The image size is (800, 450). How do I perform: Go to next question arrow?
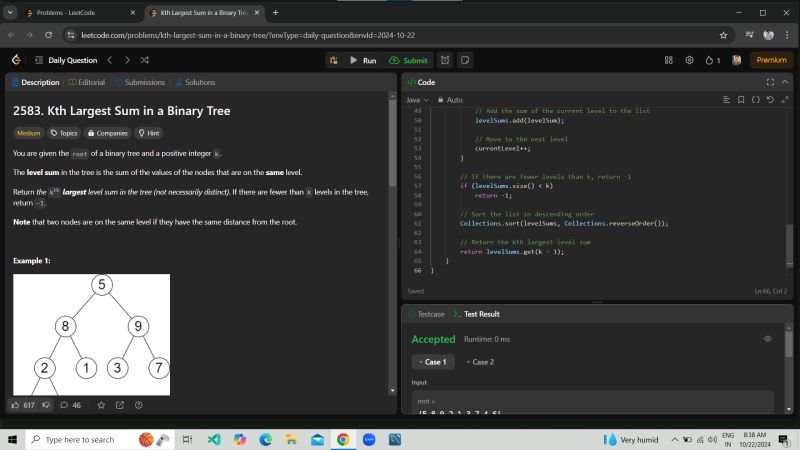pyautogui.click(x=127, y=60)
